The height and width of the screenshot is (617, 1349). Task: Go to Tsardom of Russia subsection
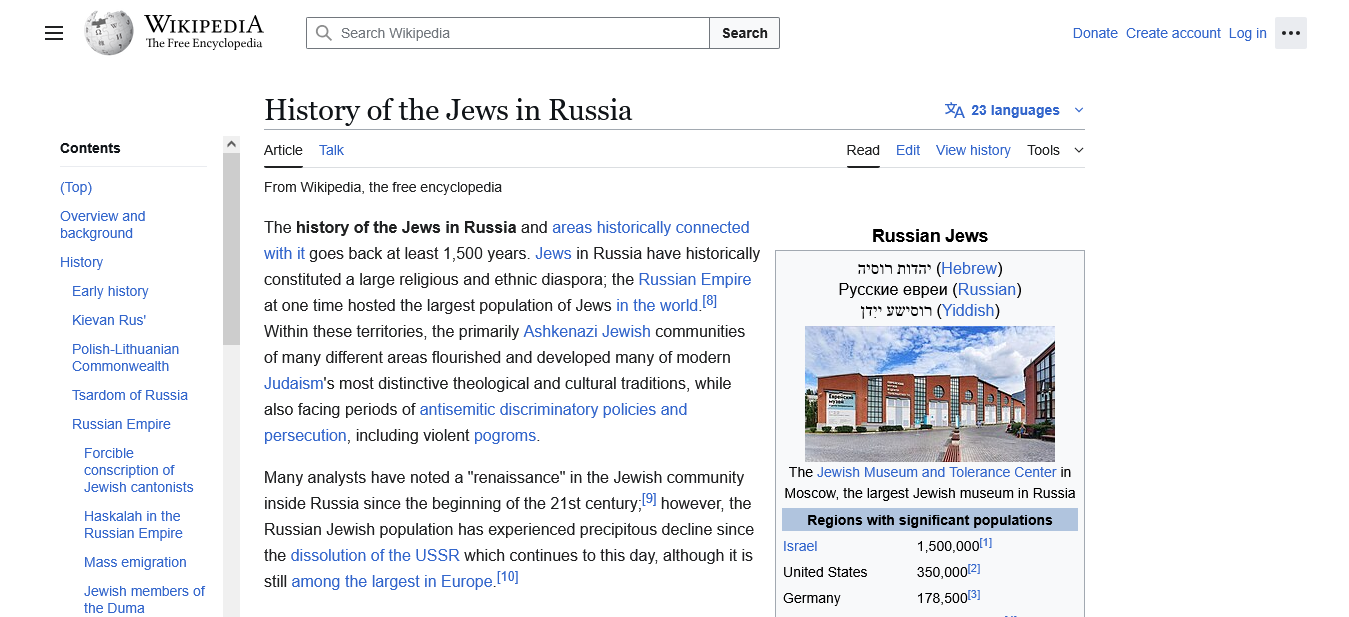(130, 395)
